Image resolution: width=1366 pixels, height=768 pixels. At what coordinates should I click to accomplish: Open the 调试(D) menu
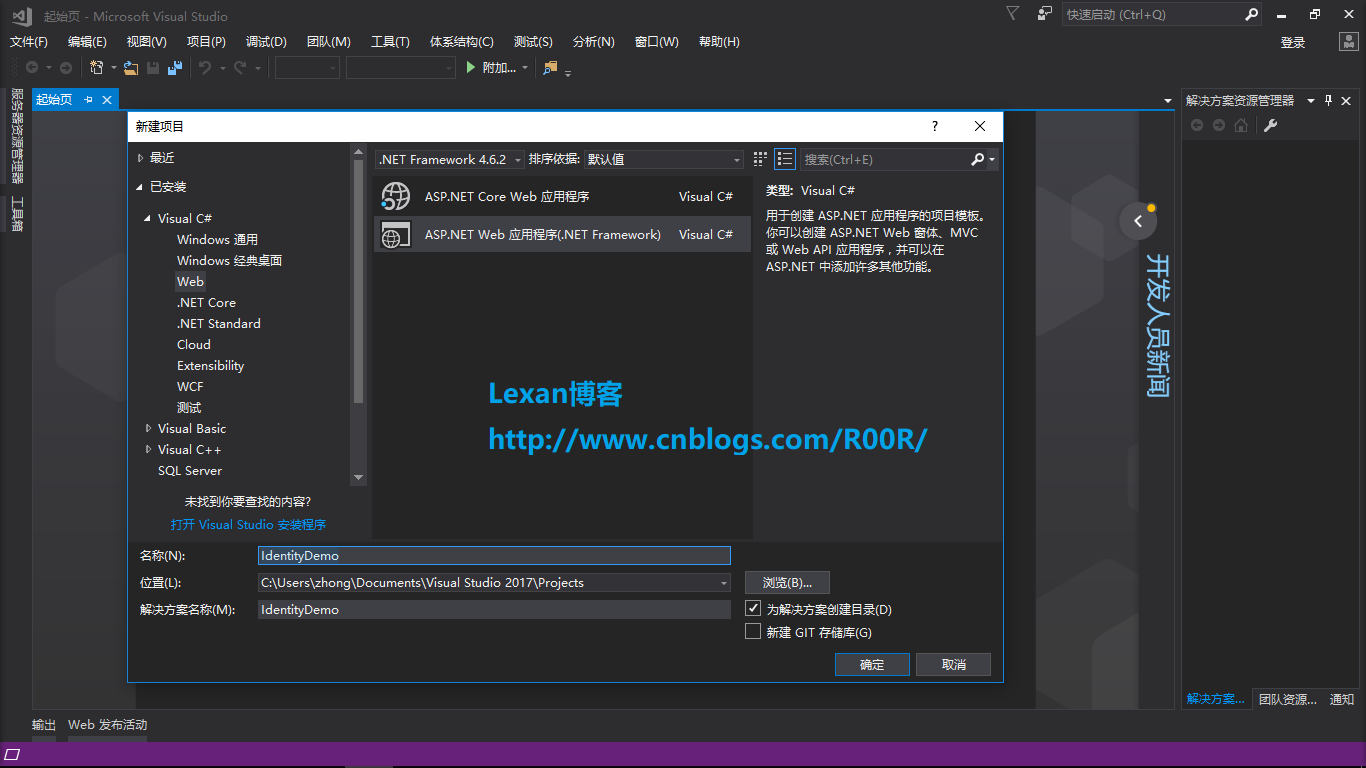click(266, 41)
